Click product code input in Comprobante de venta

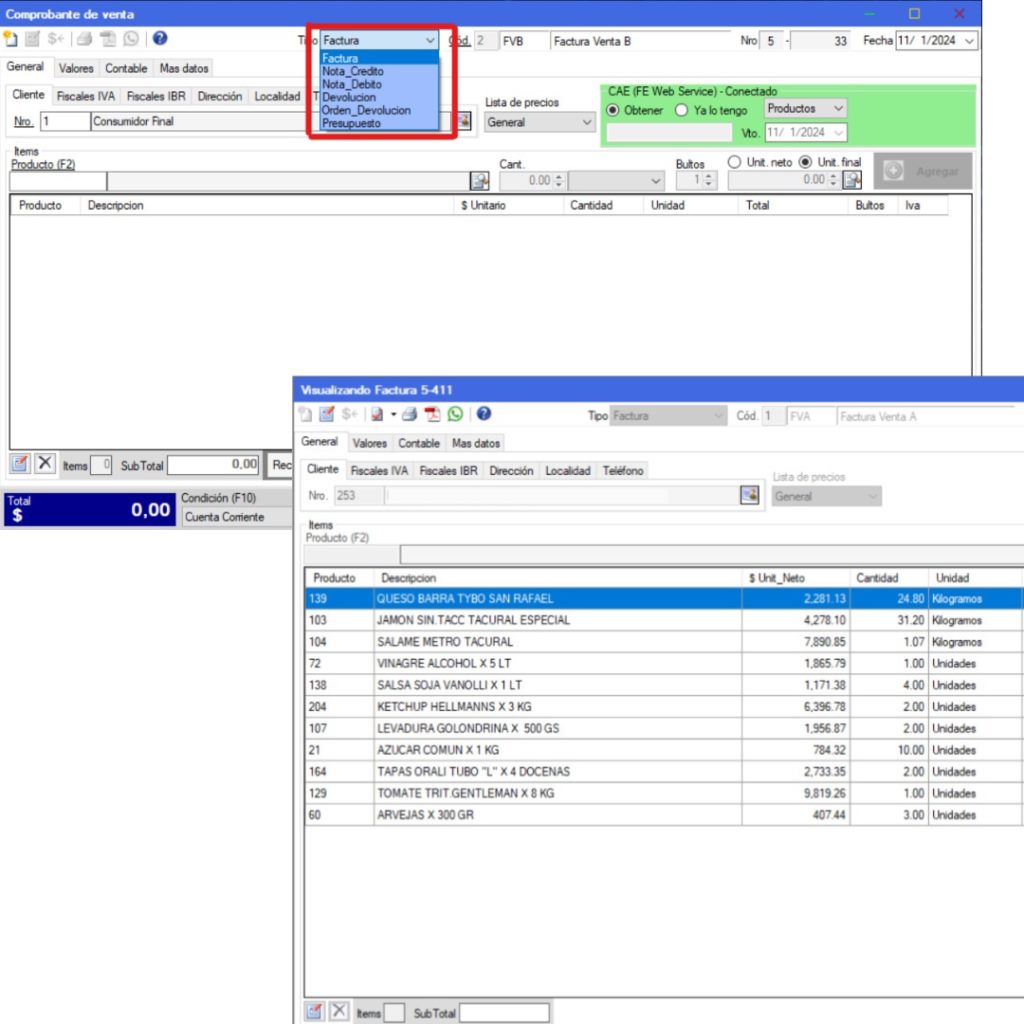pyautogui.click(x=58, y=182)
